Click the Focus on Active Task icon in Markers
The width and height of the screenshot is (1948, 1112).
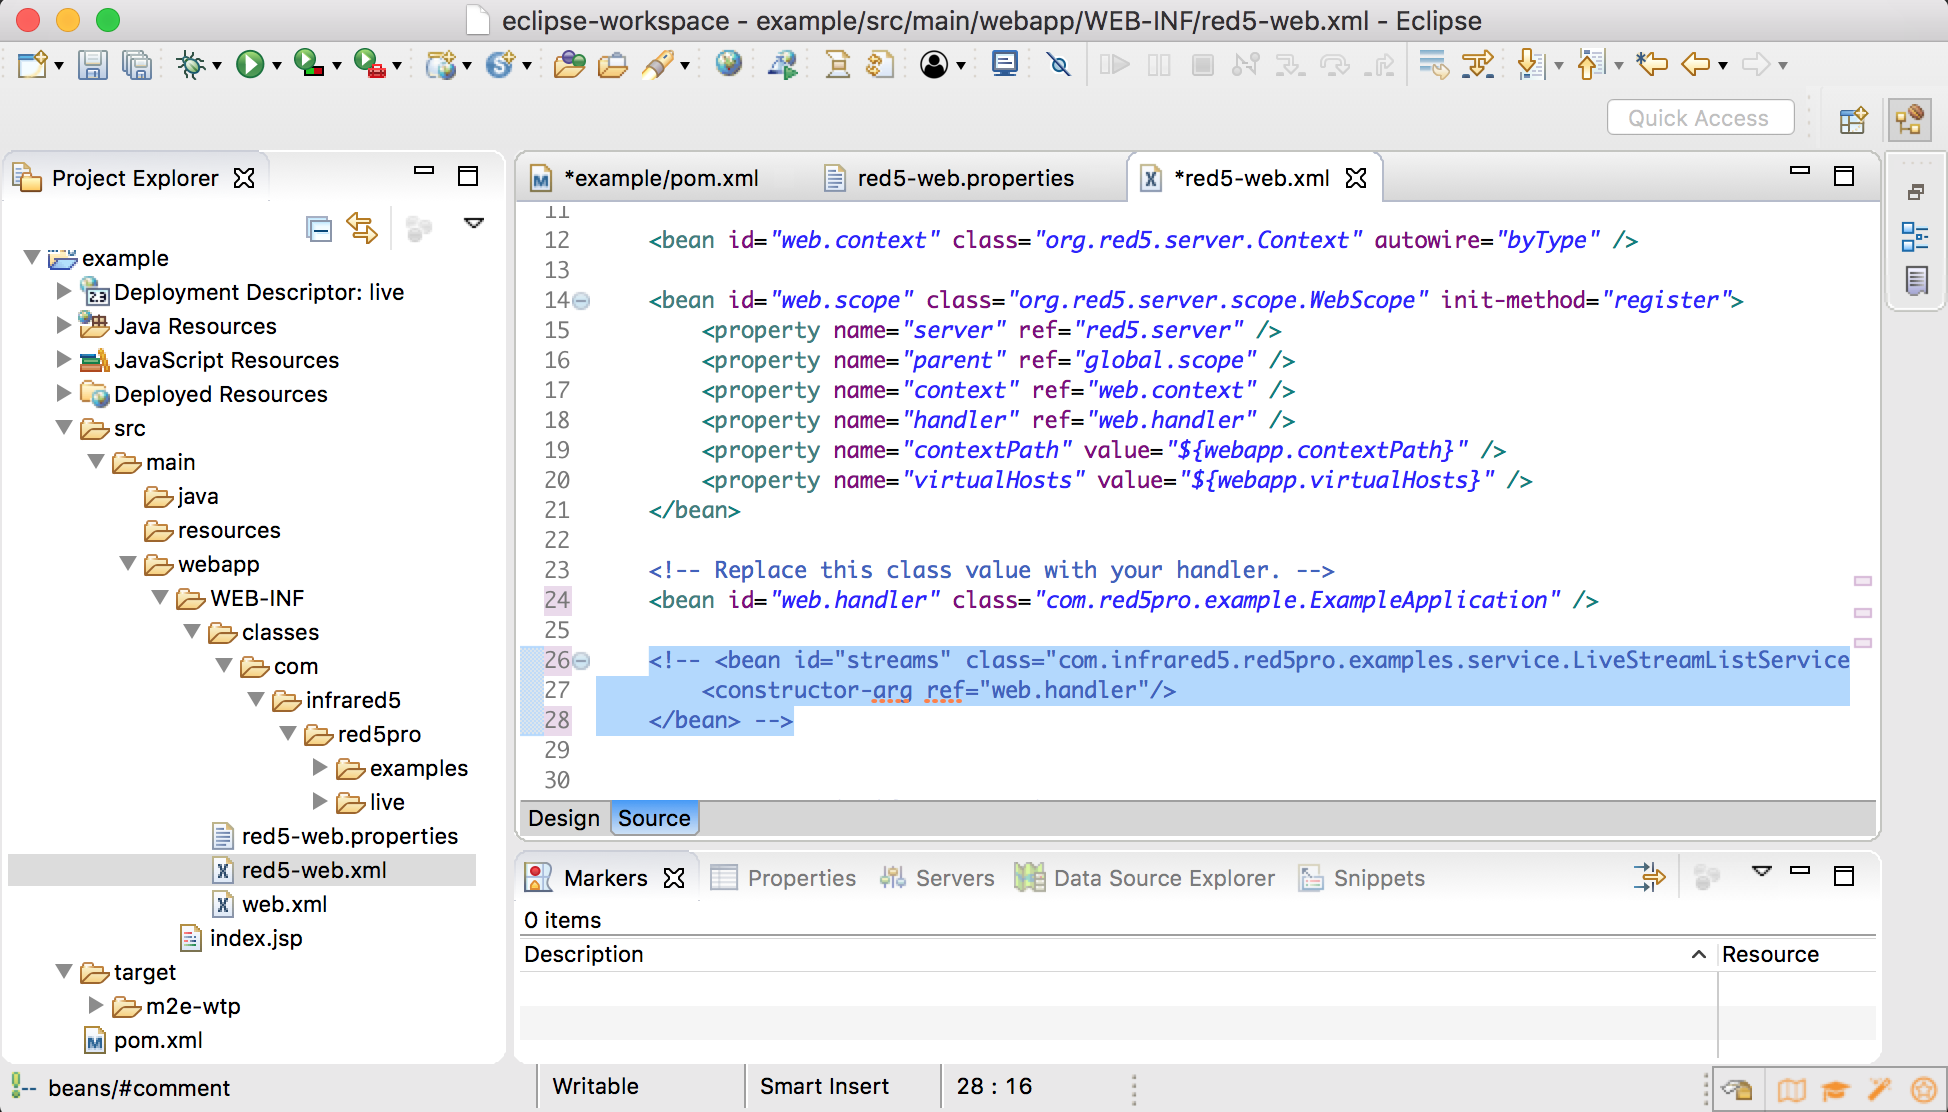1706,878
